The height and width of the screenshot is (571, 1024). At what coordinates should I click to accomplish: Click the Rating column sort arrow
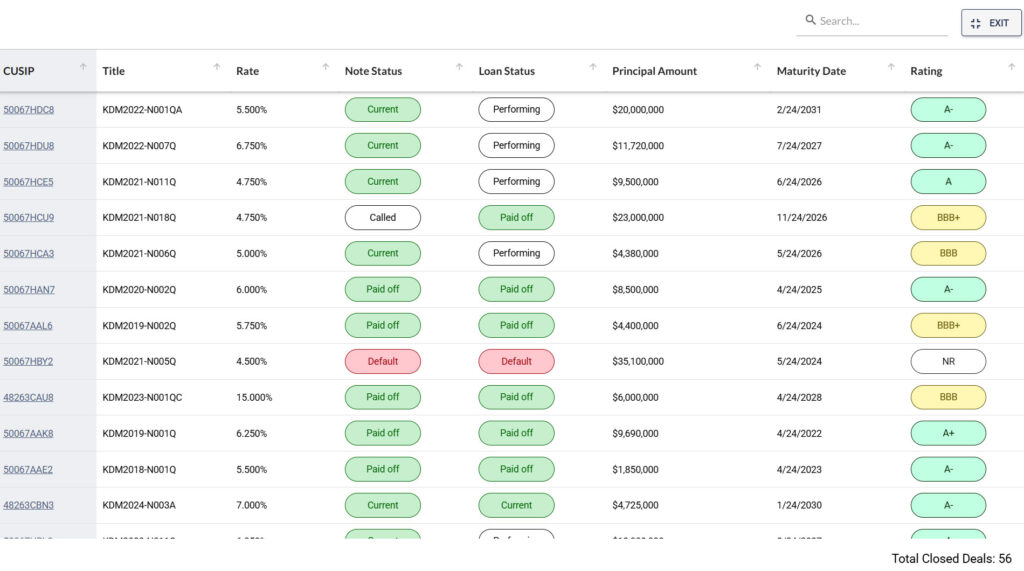pos(1012,67)
